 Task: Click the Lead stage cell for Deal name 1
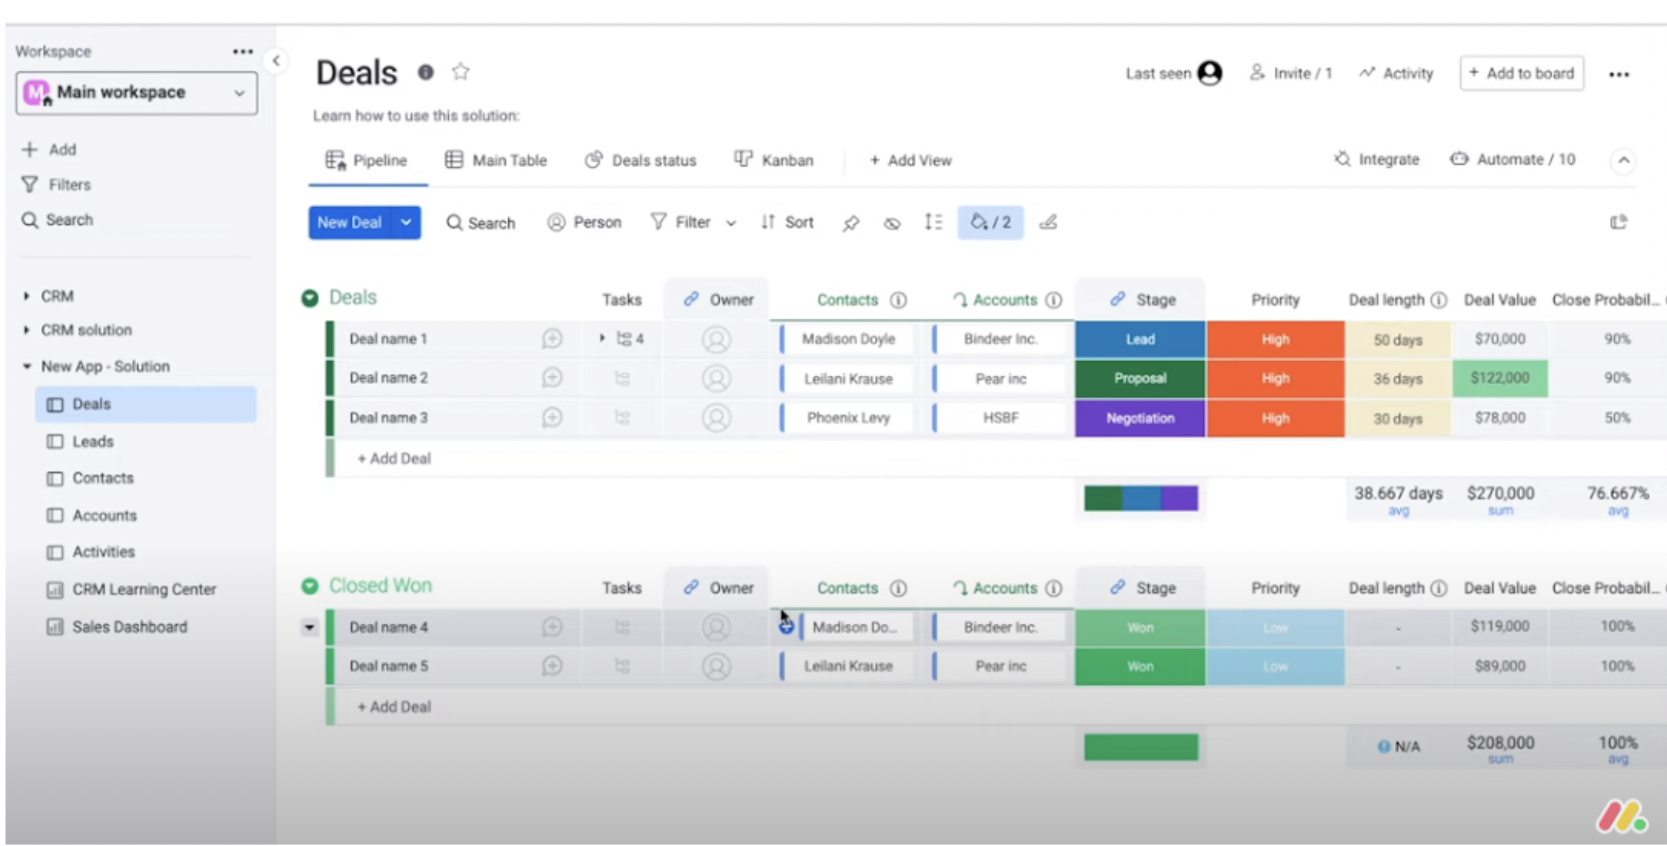coord(1140,339)
